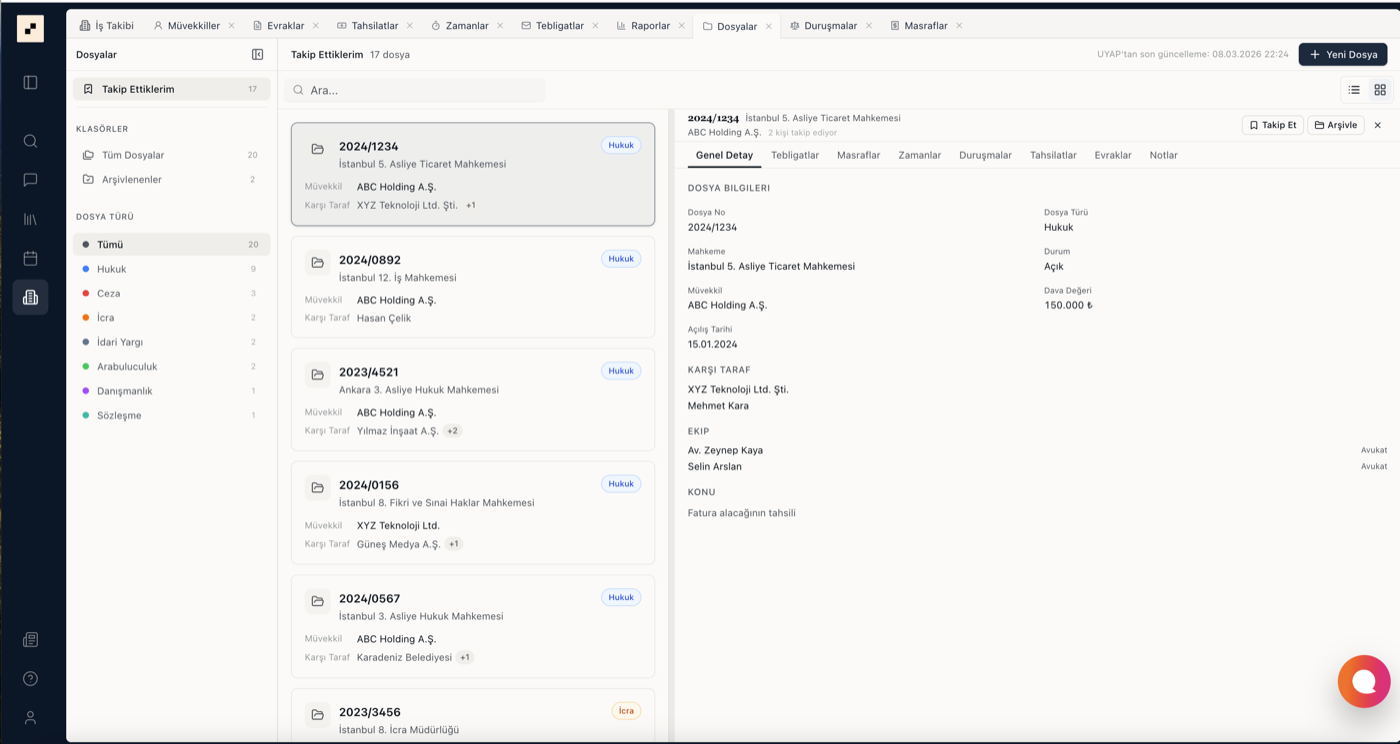Open the search icon in left sidebar
Image resolution: width=1400 pixels, height=744 pixels.
tap(30, 141)
